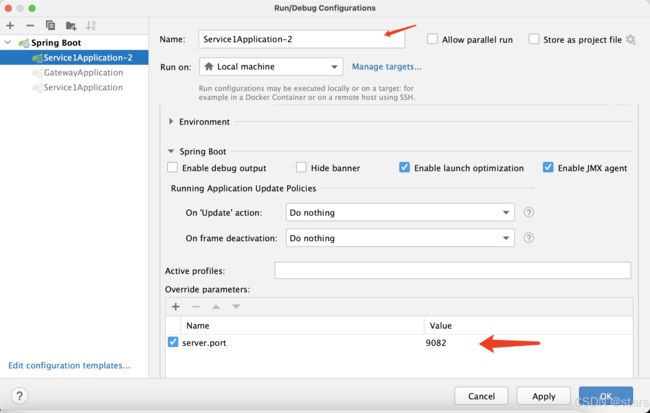Screen dimensions: 650x413
Task: Open On frame deactivation dropdown
Action: pos(400,238)
